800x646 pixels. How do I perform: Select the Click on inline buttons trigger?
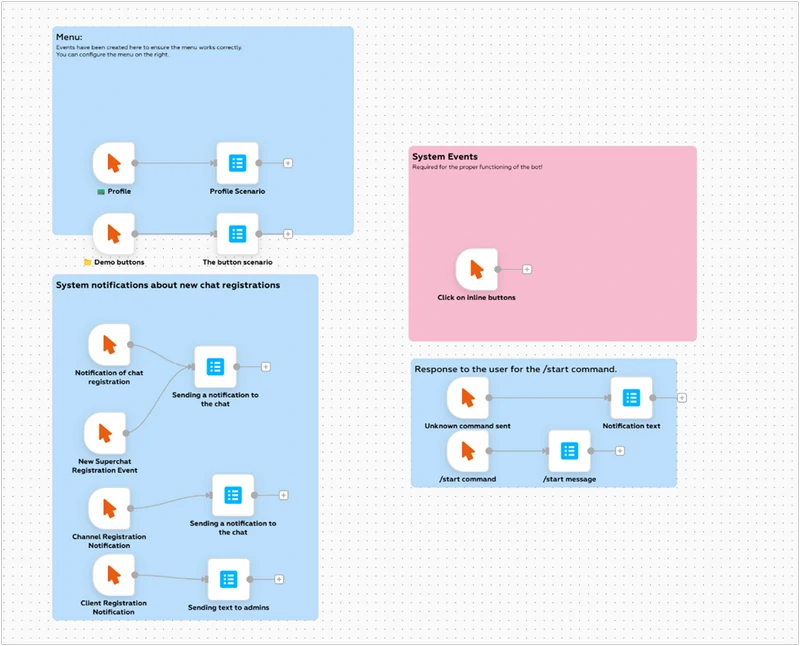point(476,269)
